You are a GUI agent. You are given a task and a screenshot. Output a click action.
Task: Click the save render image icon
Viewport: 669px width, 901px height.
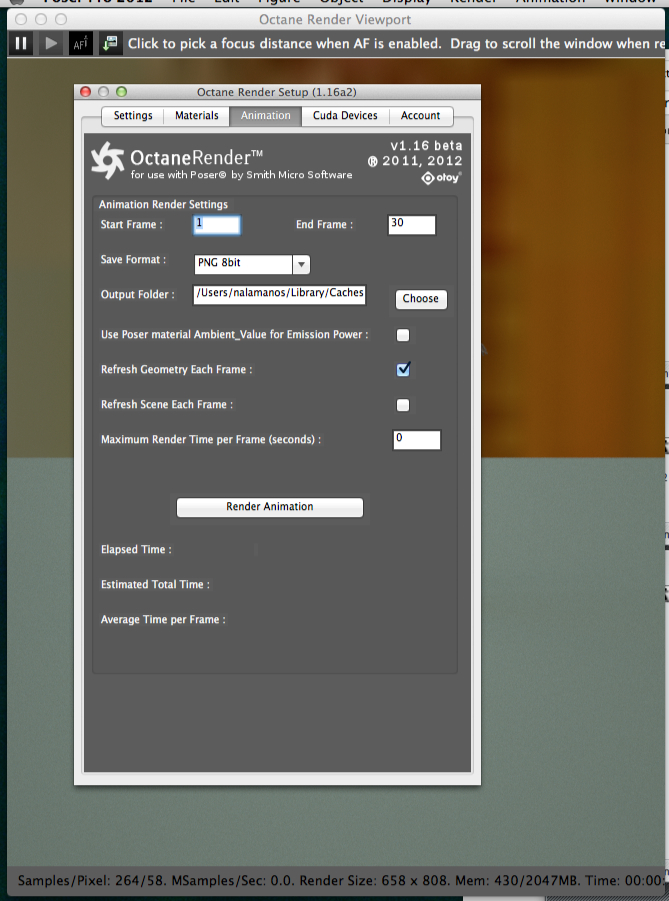tap(110, 44)
